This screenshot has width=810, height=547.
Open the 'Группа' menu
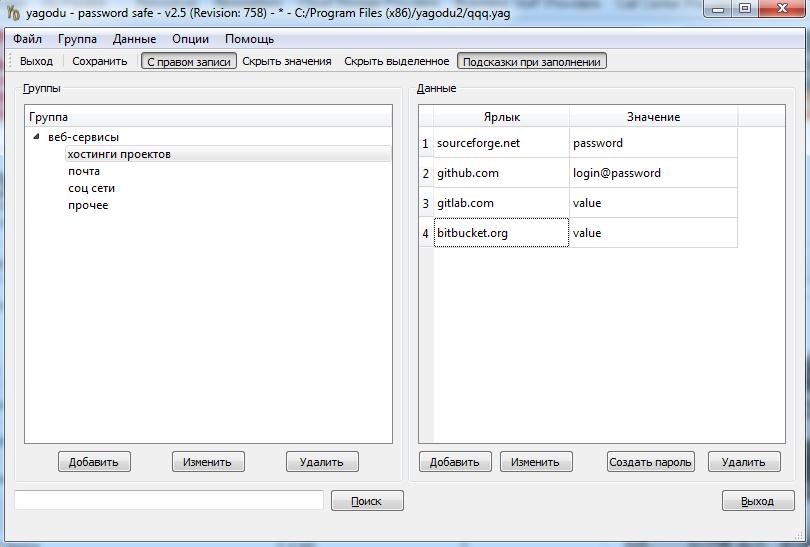77,39
